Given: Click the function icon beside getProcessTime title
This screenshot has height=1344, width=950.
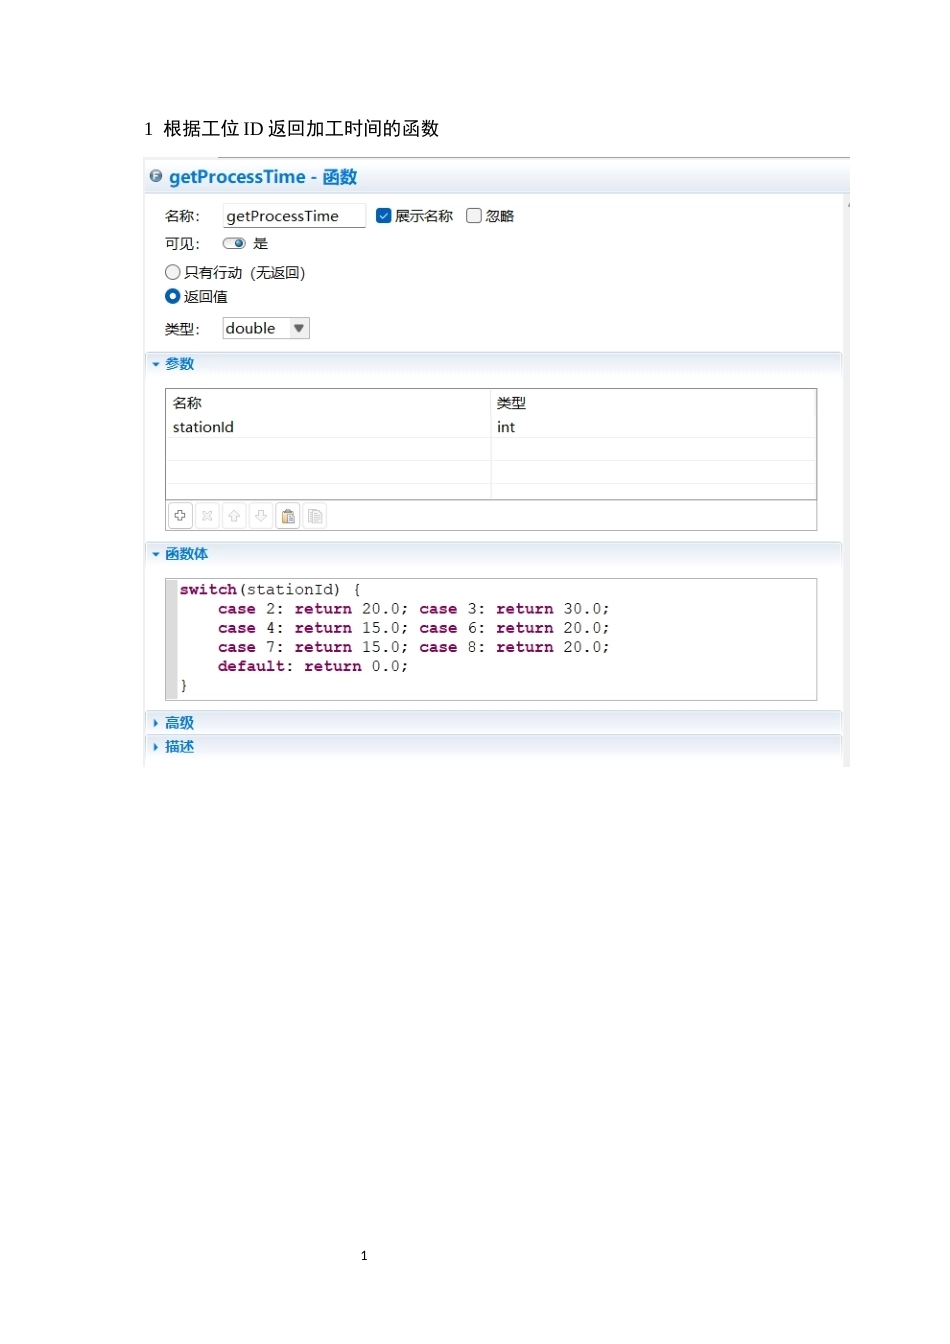Looking at the screenshot, I should [156, 176].
